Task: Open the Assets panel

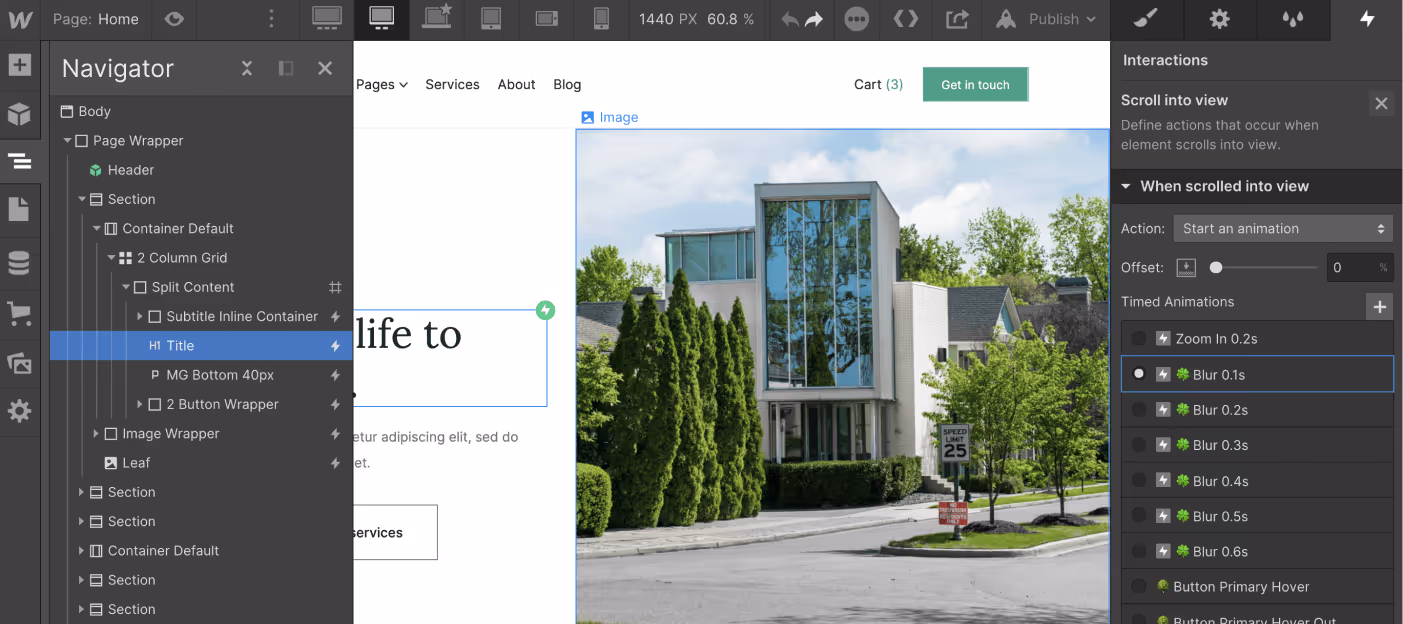Action: 20,361
